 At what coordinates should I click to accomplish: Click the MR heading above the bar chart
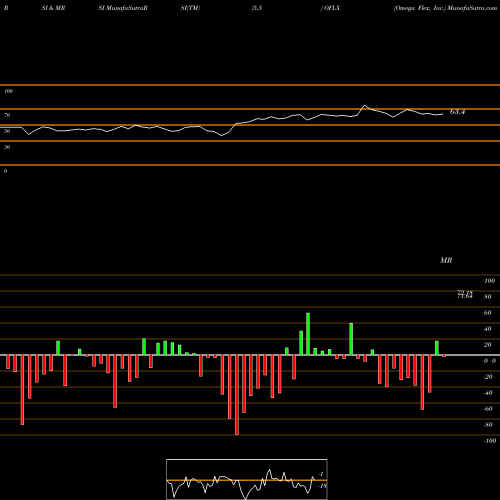pyautogui.click(x=446, y=260)
